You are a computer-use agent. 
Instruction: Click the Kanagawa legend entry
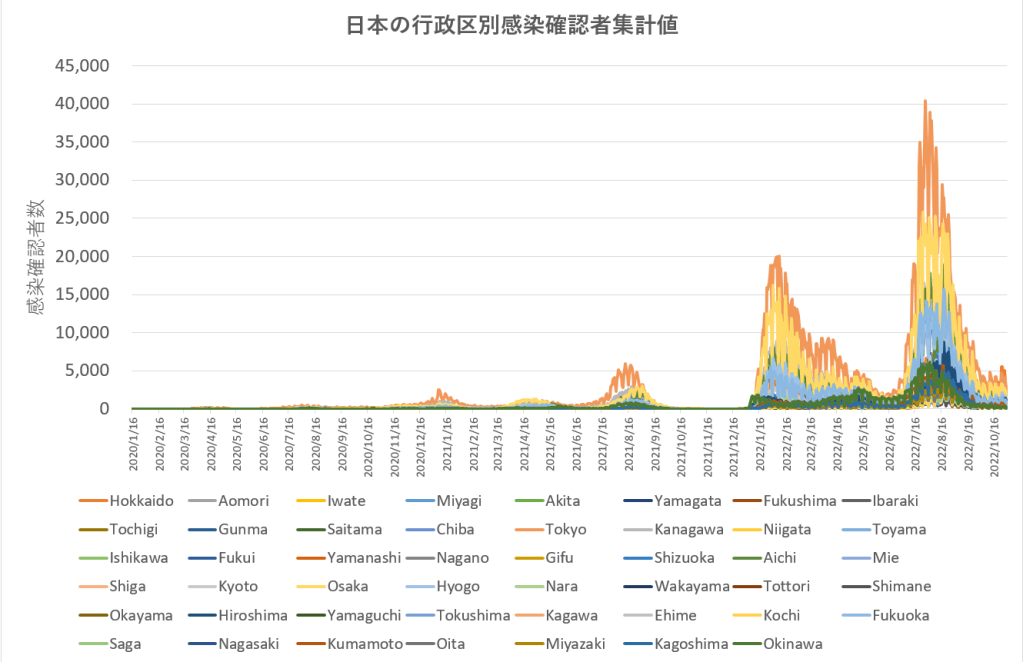tap(690, 529)
